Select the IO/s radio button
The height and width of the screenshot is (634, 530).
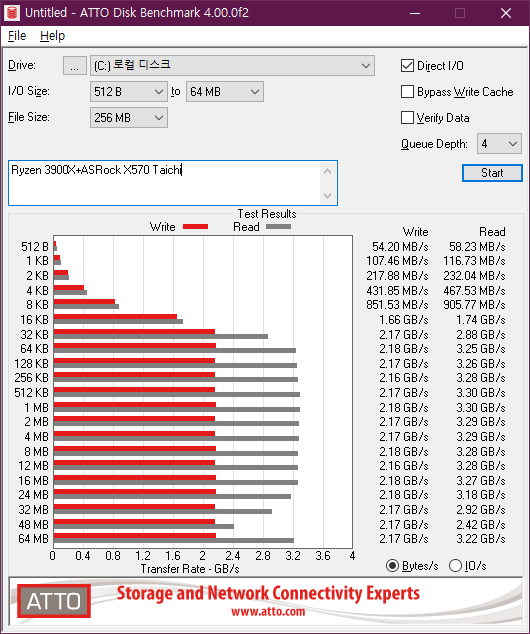(x=455, y=566)
